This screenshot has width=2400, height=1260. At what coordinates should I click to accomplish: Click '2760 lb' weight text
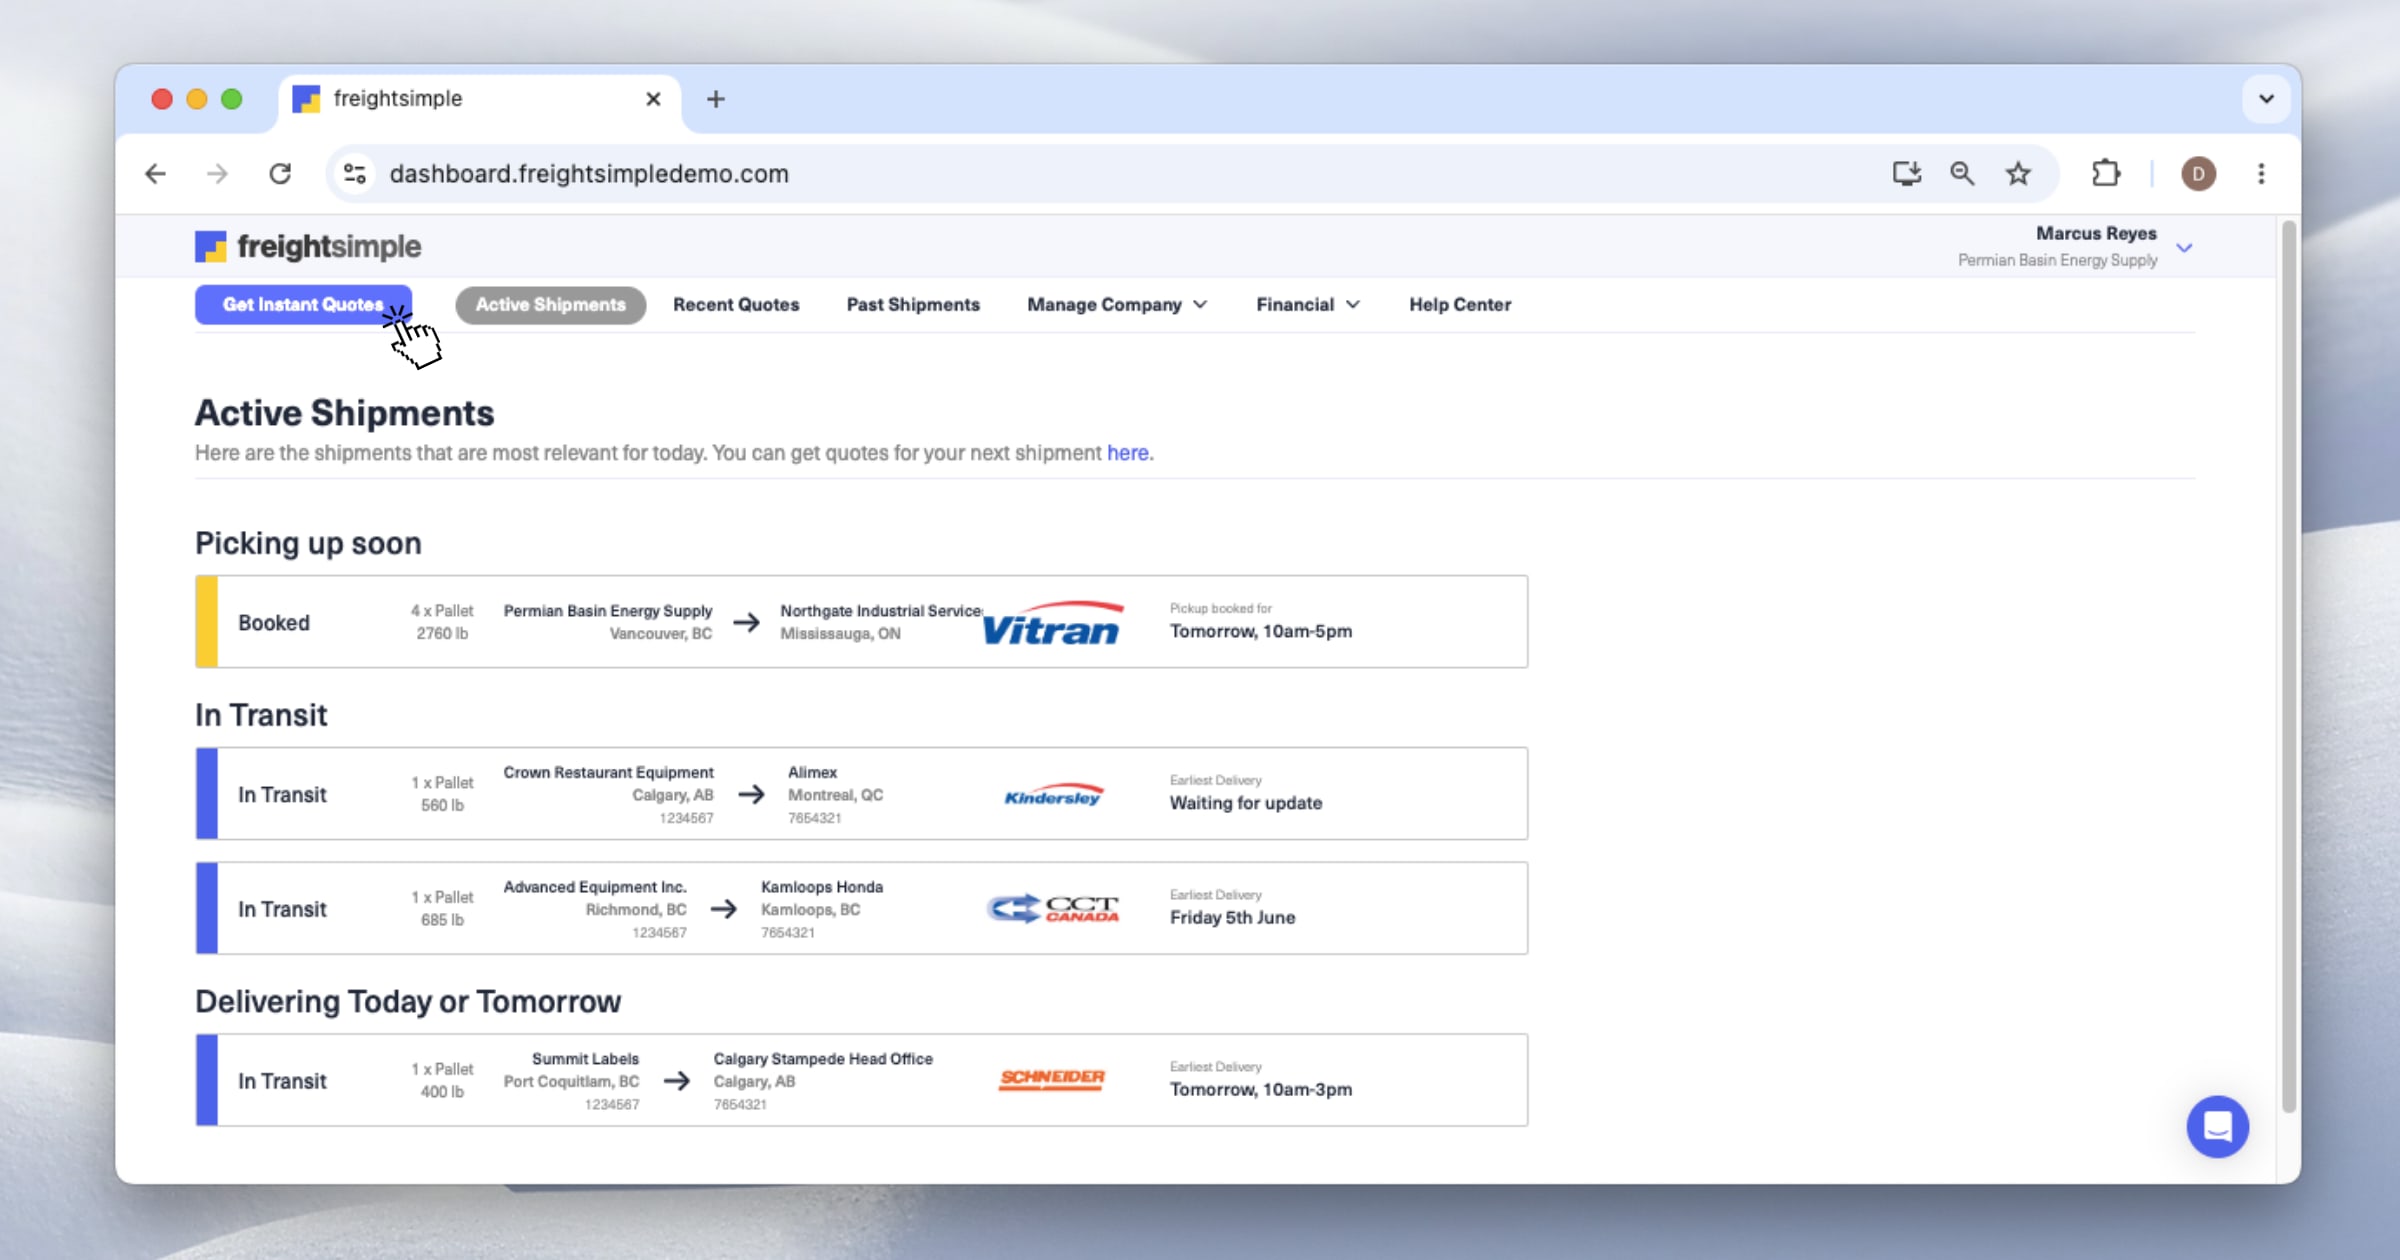pyautogui.click(x=442, y=634)
